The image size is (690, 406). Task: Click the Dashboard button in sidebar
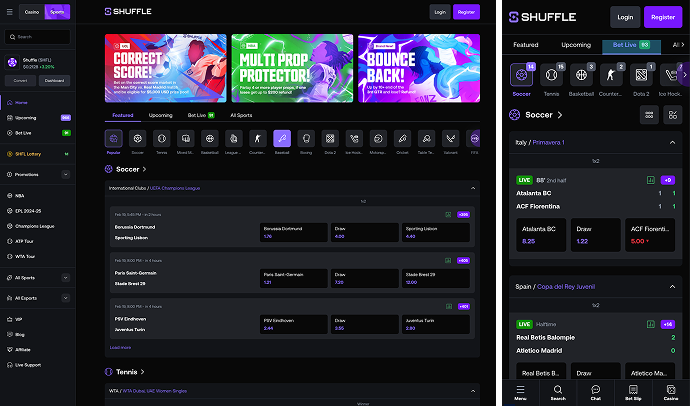click(x=54, y=80)
